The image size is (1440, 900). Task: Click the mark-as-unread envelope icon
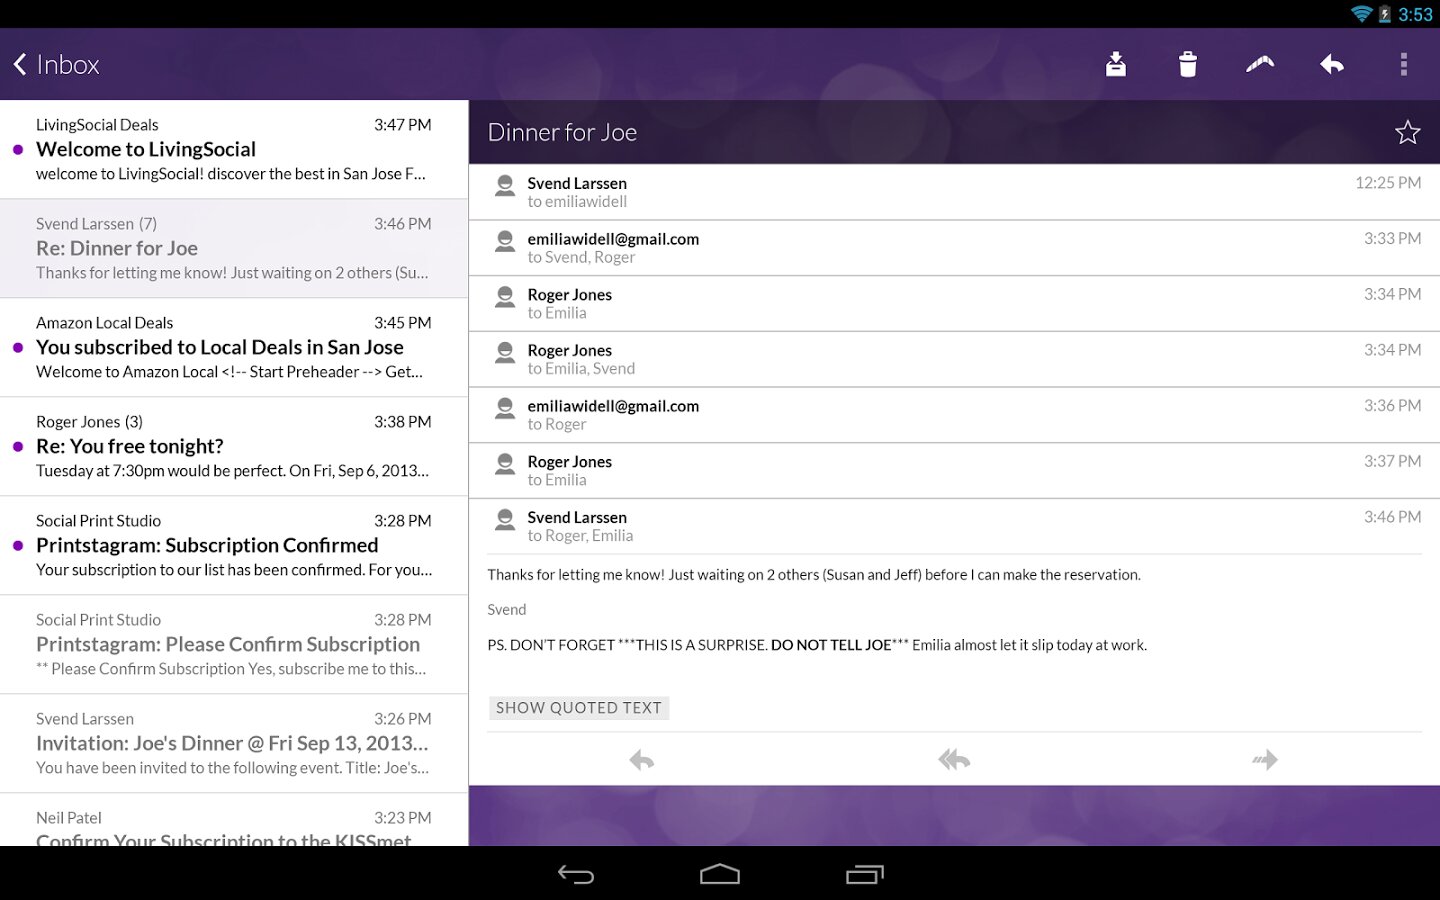(x=1260, y=65)
